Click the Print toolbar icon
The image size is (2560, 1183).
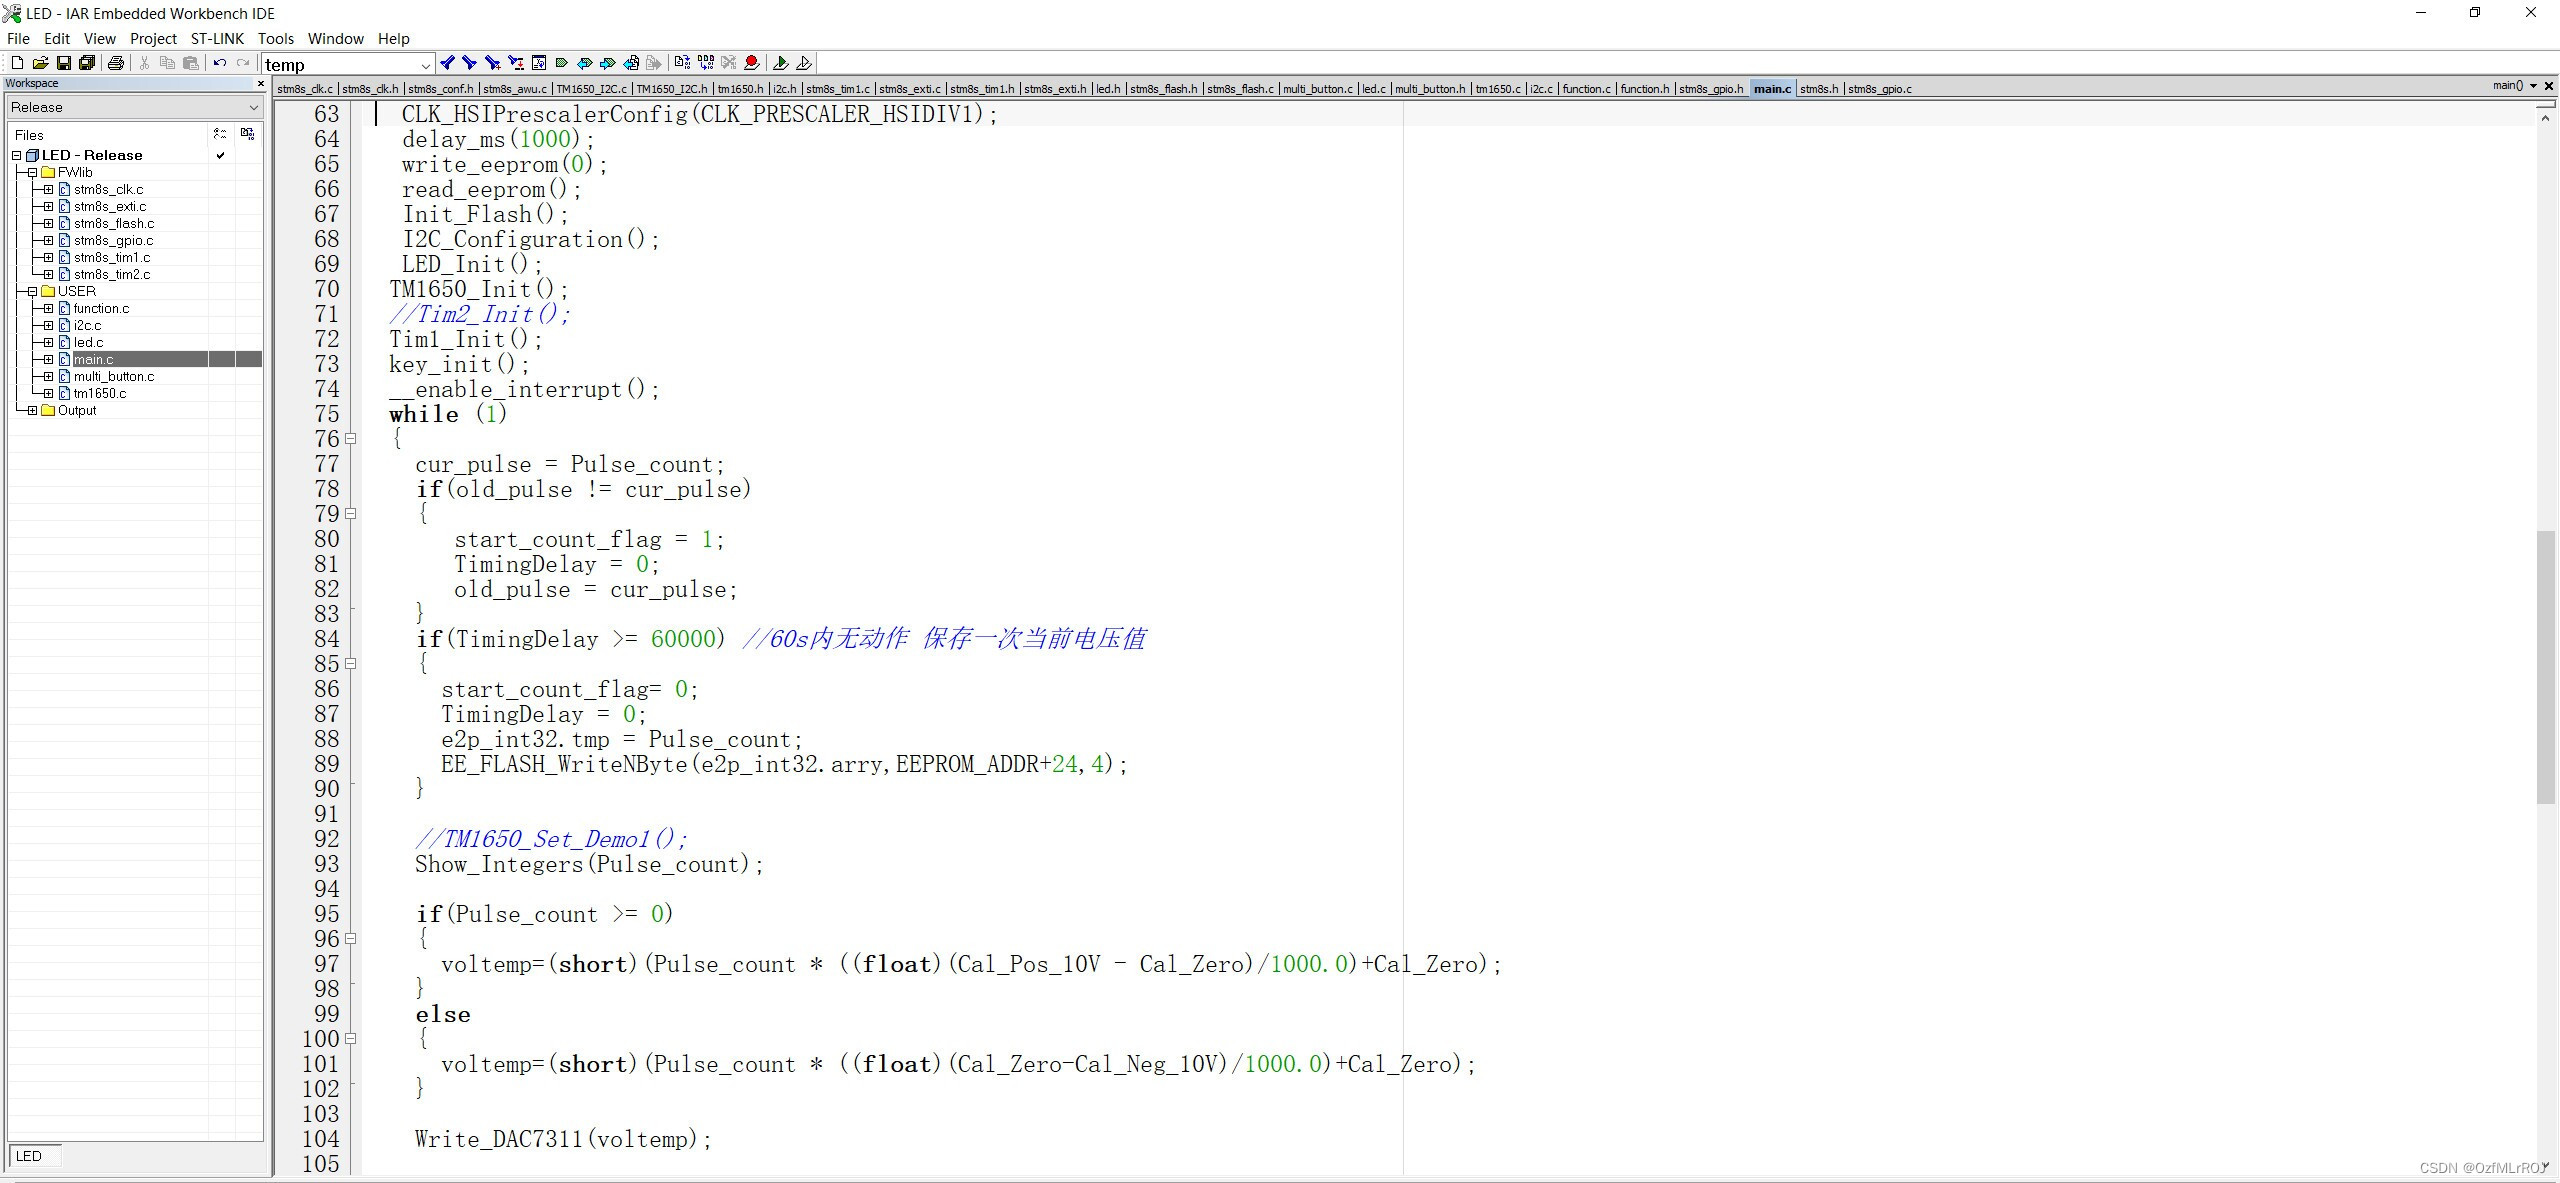pos(116,63)
